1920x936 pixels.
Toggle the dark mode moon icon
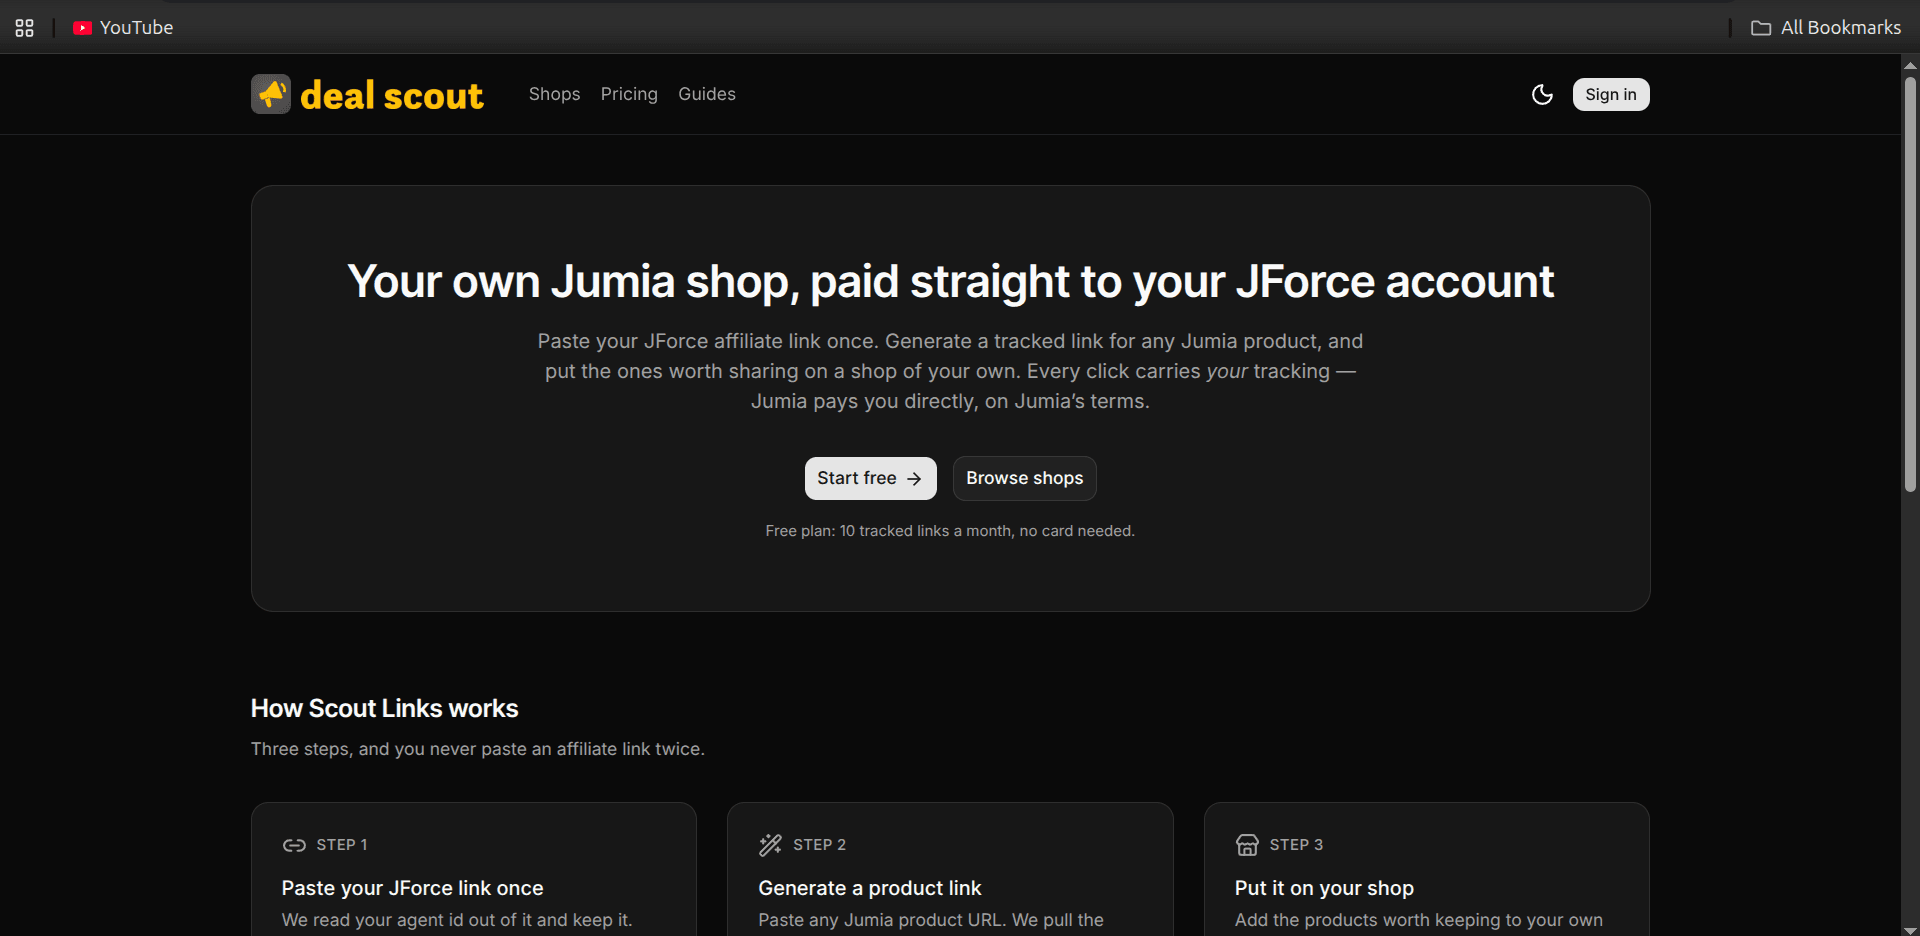tap(1542, 94)
